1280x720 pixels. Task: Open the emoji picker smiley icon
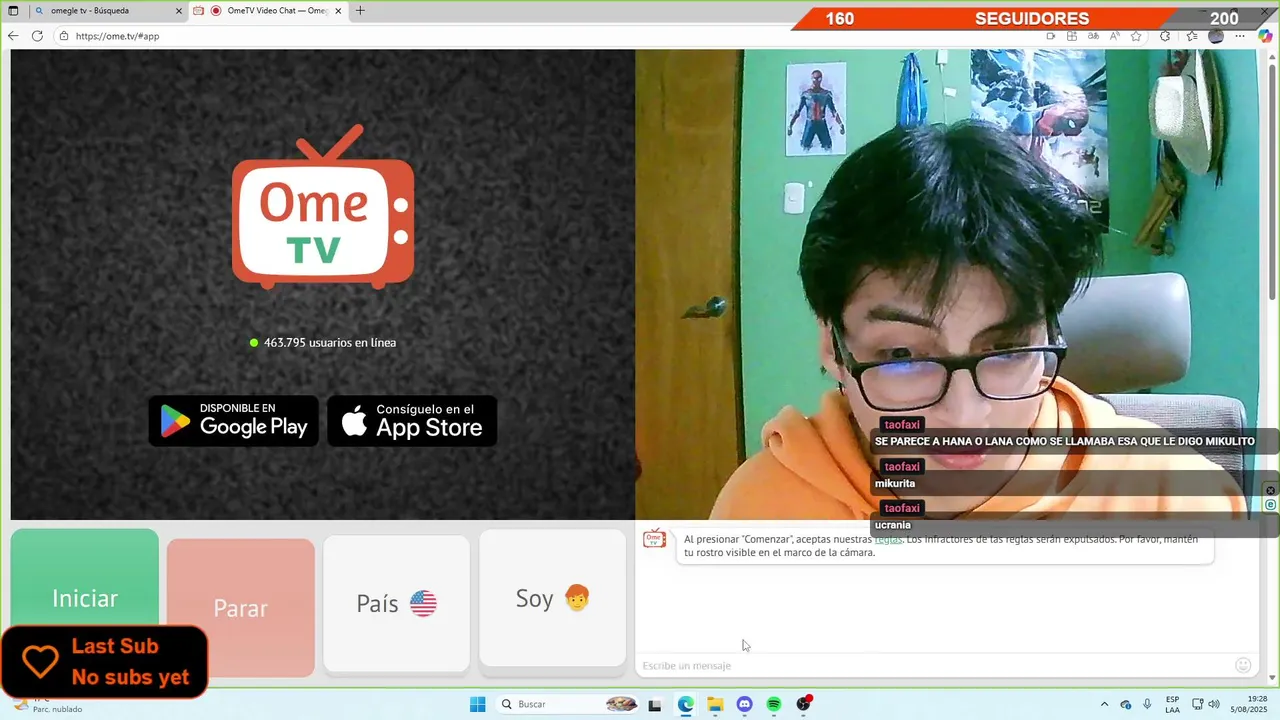pos(1243,665)
